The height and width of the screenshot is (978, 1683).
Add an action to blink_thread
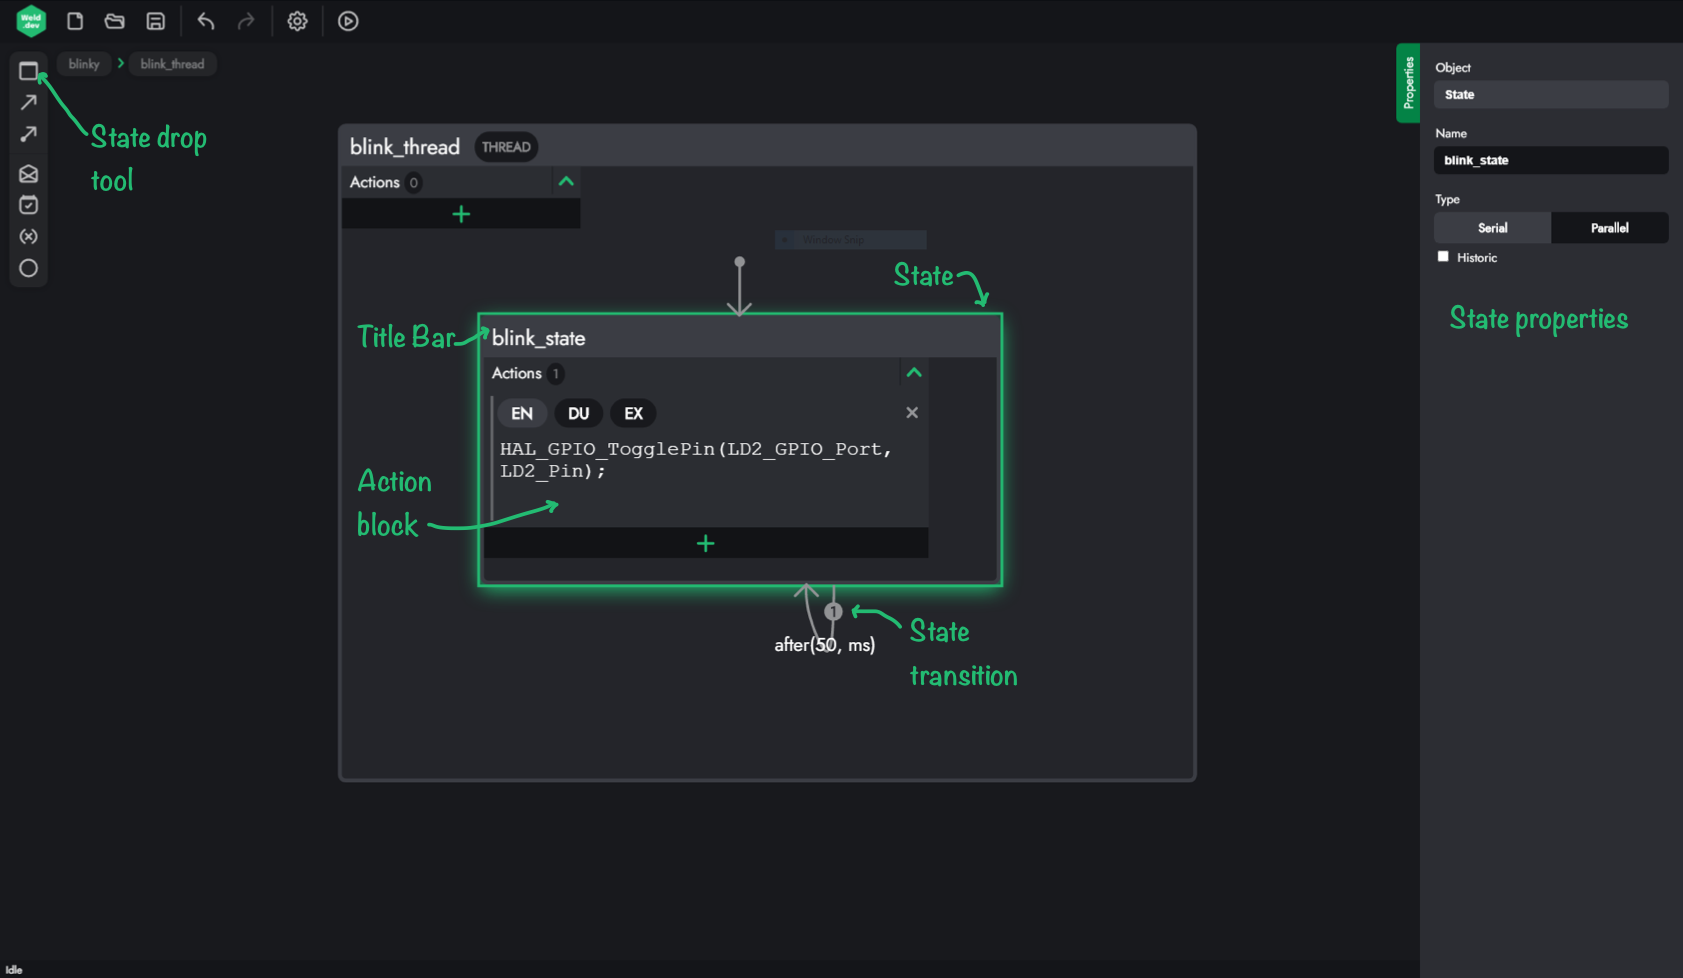[x=461, y=214]
